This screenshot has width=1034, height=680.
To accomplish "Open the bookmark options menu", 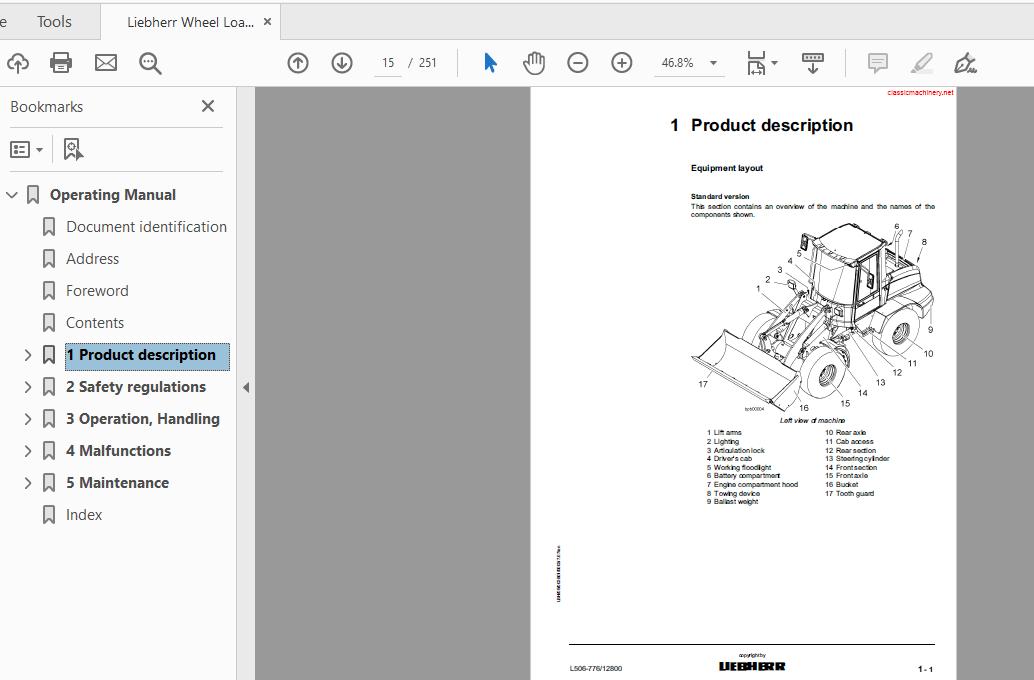I will pyautogui.click(x=24, y=148).
